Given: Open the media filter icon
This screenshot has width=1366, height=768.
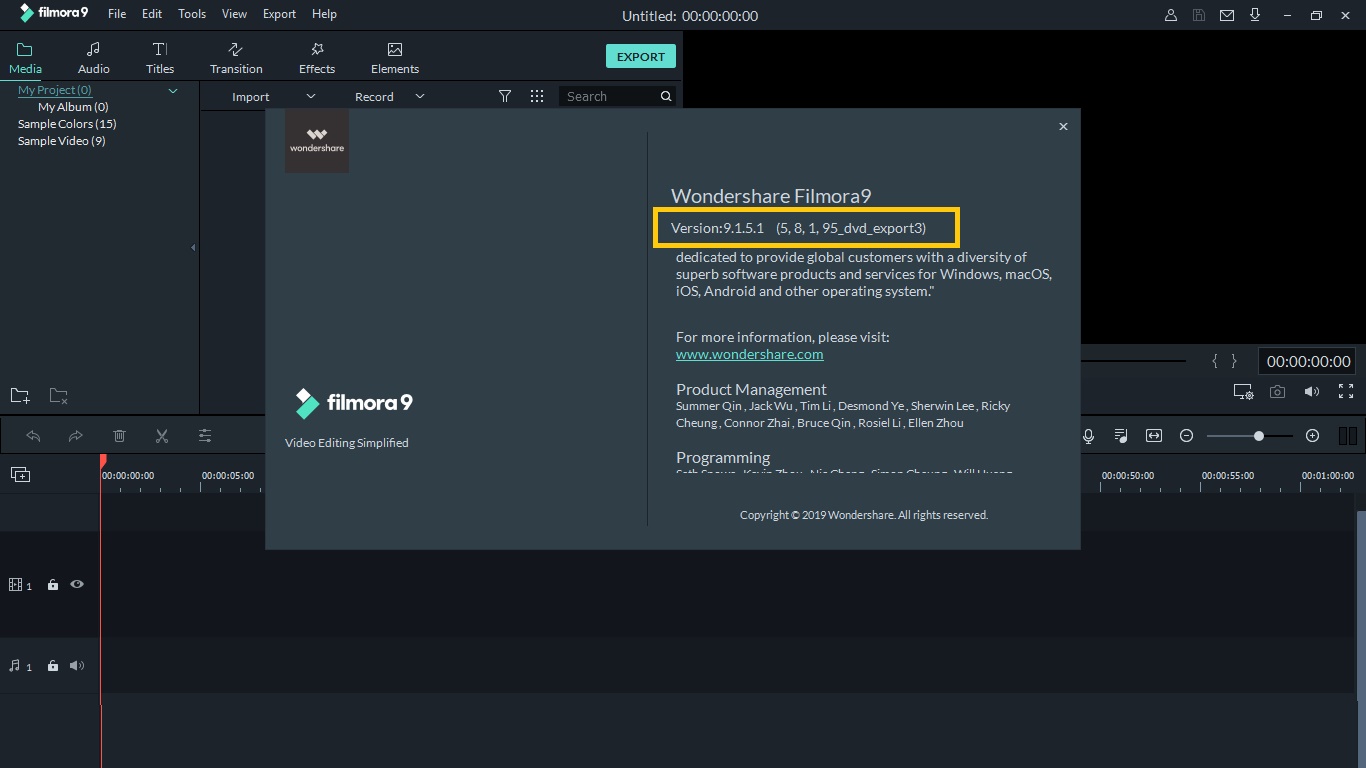Looking at the screenshot, I should point(505,96).
